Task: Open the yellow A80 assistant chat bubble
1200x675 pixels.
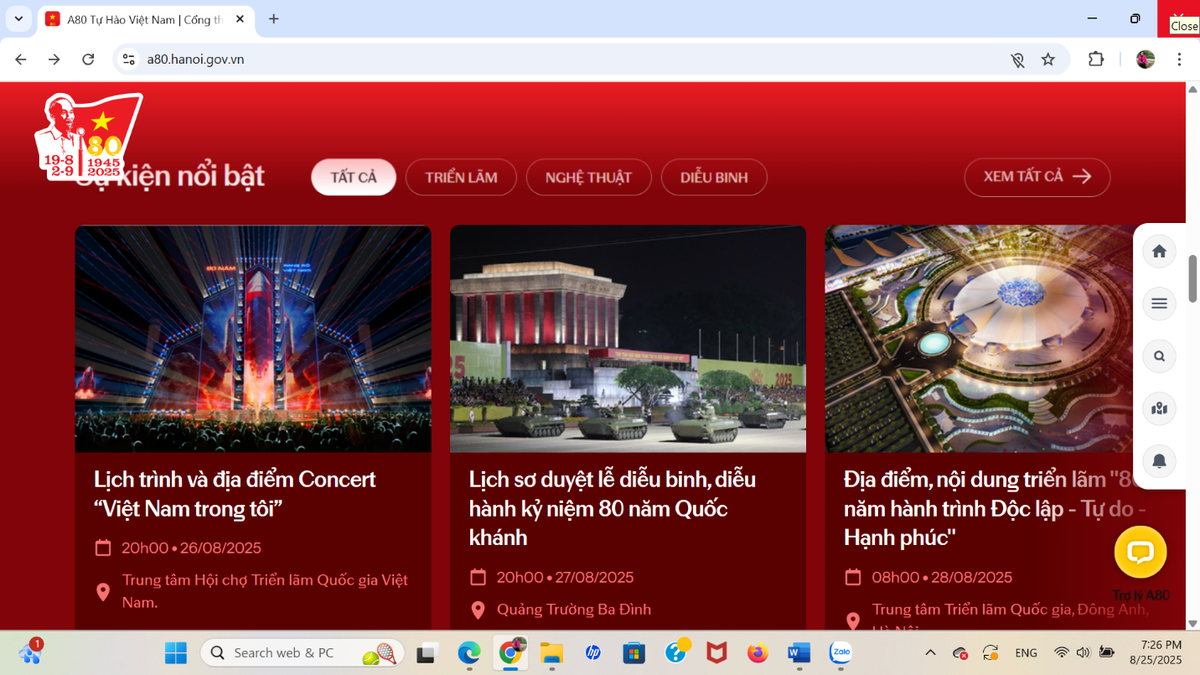Action: (x=1140, y=552)
